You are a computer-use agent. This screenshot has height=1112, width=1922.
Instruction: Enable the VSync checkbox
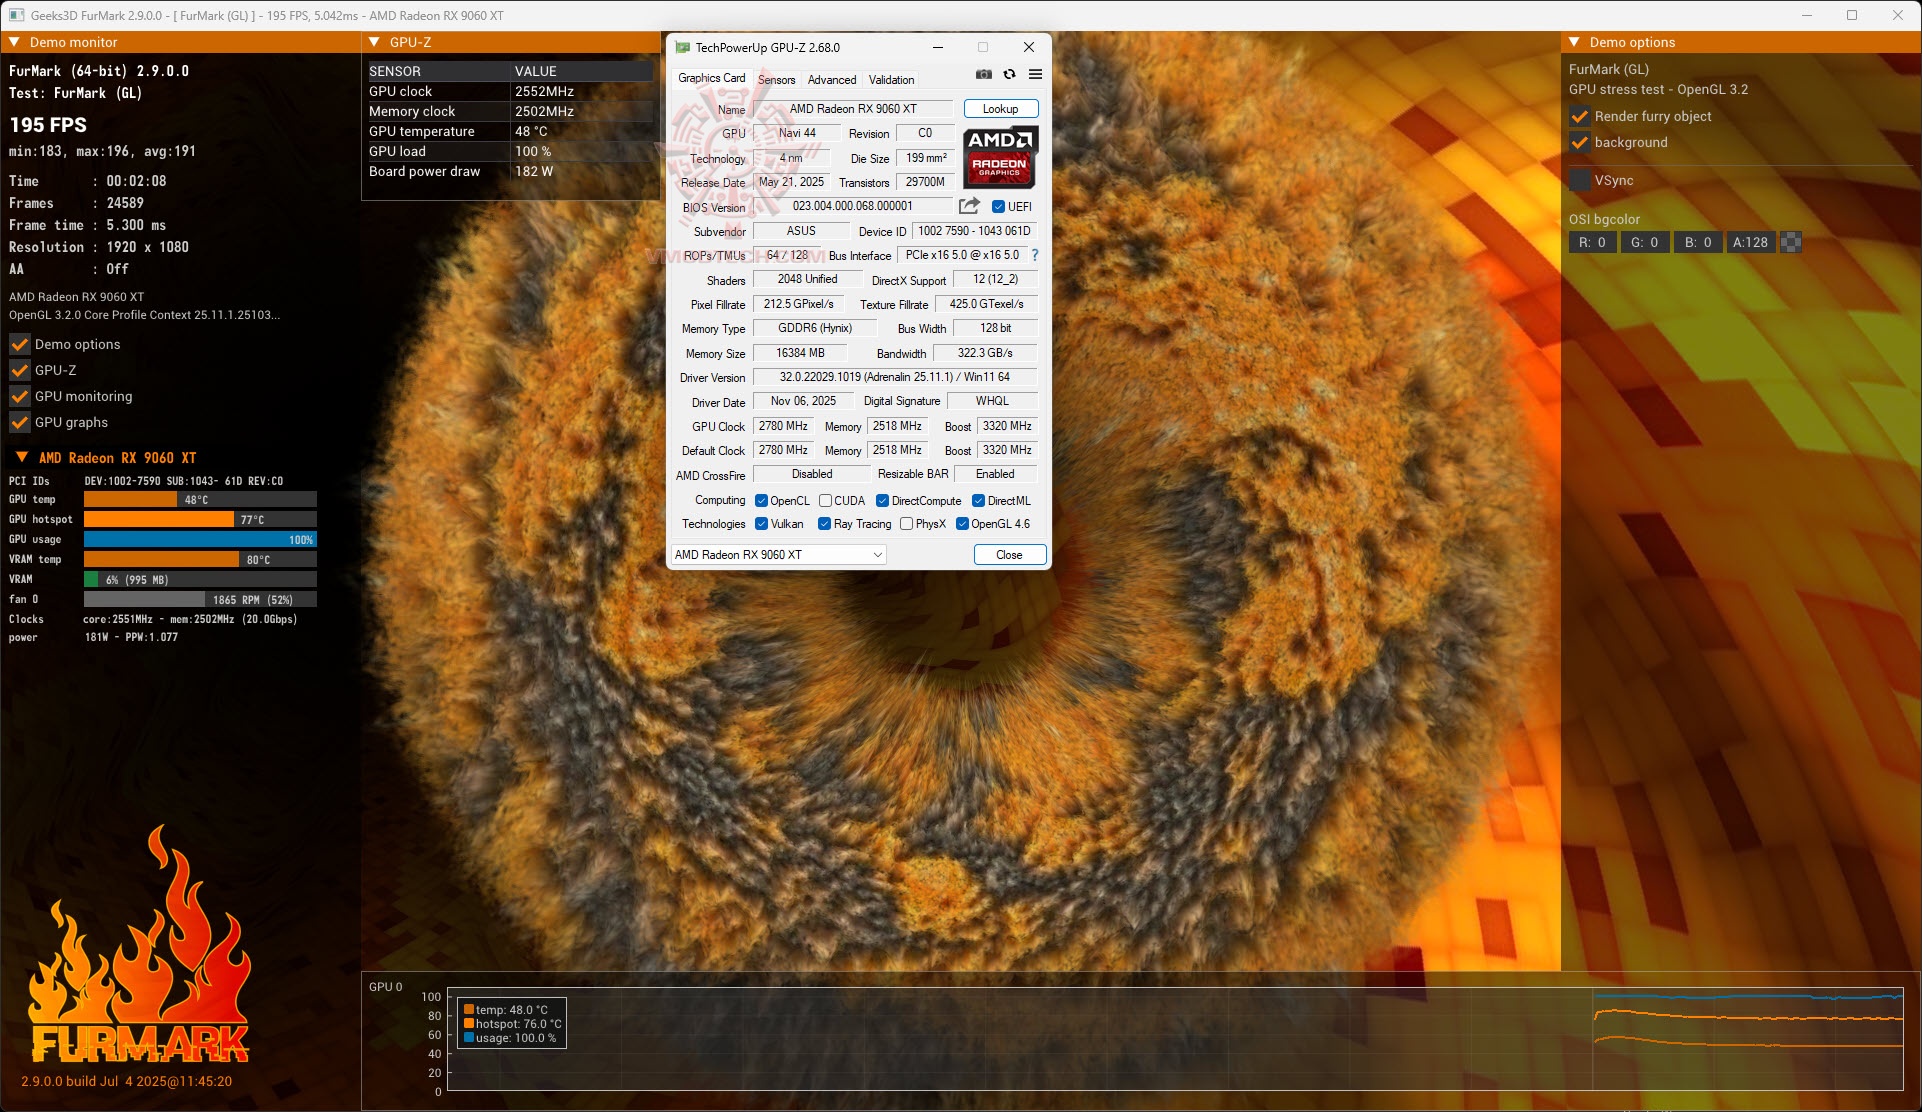point(1579,180)
